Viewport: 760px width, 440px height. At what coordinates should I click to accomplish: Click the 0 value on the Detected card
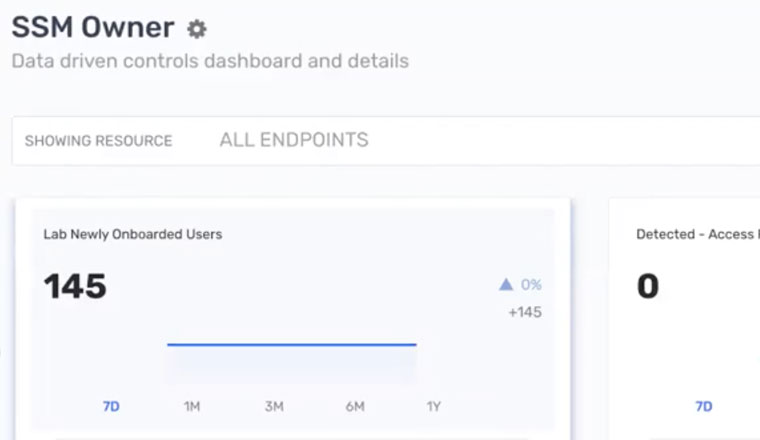click(648, 287)
